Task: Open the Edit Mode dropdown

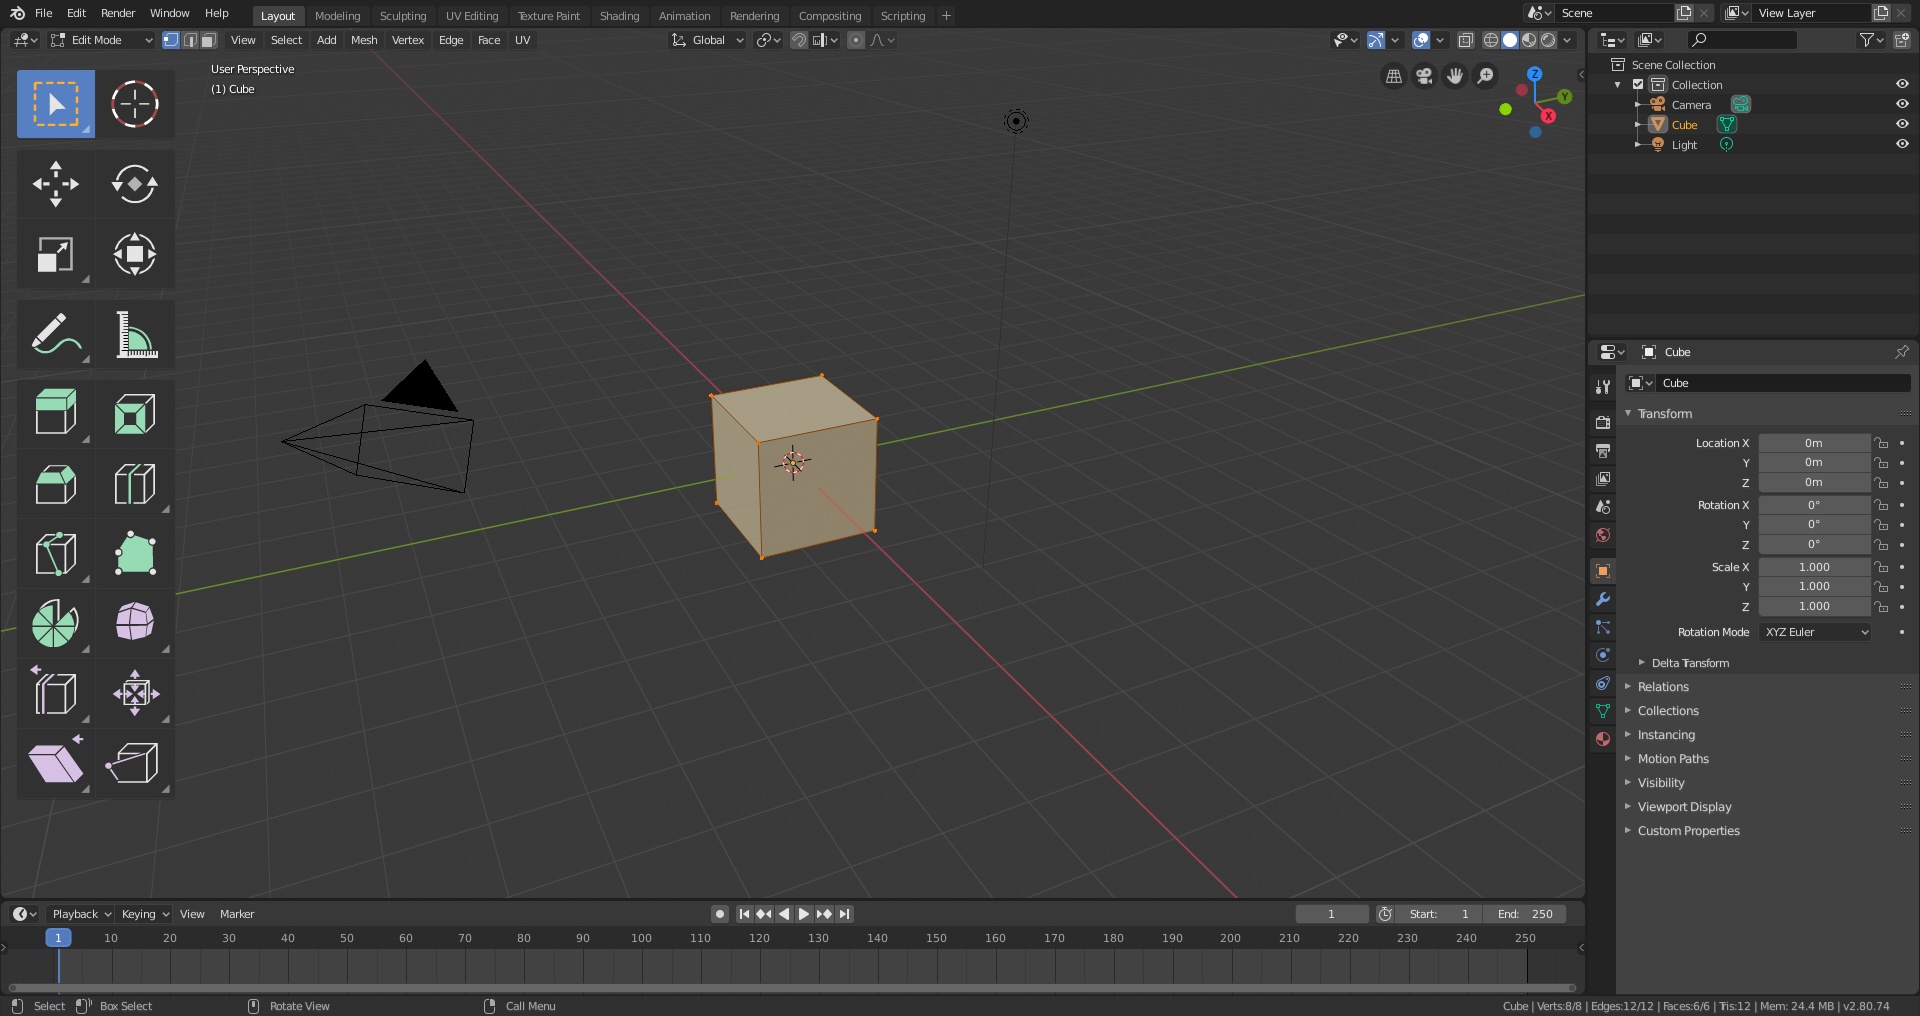Action: click(101, 40)
